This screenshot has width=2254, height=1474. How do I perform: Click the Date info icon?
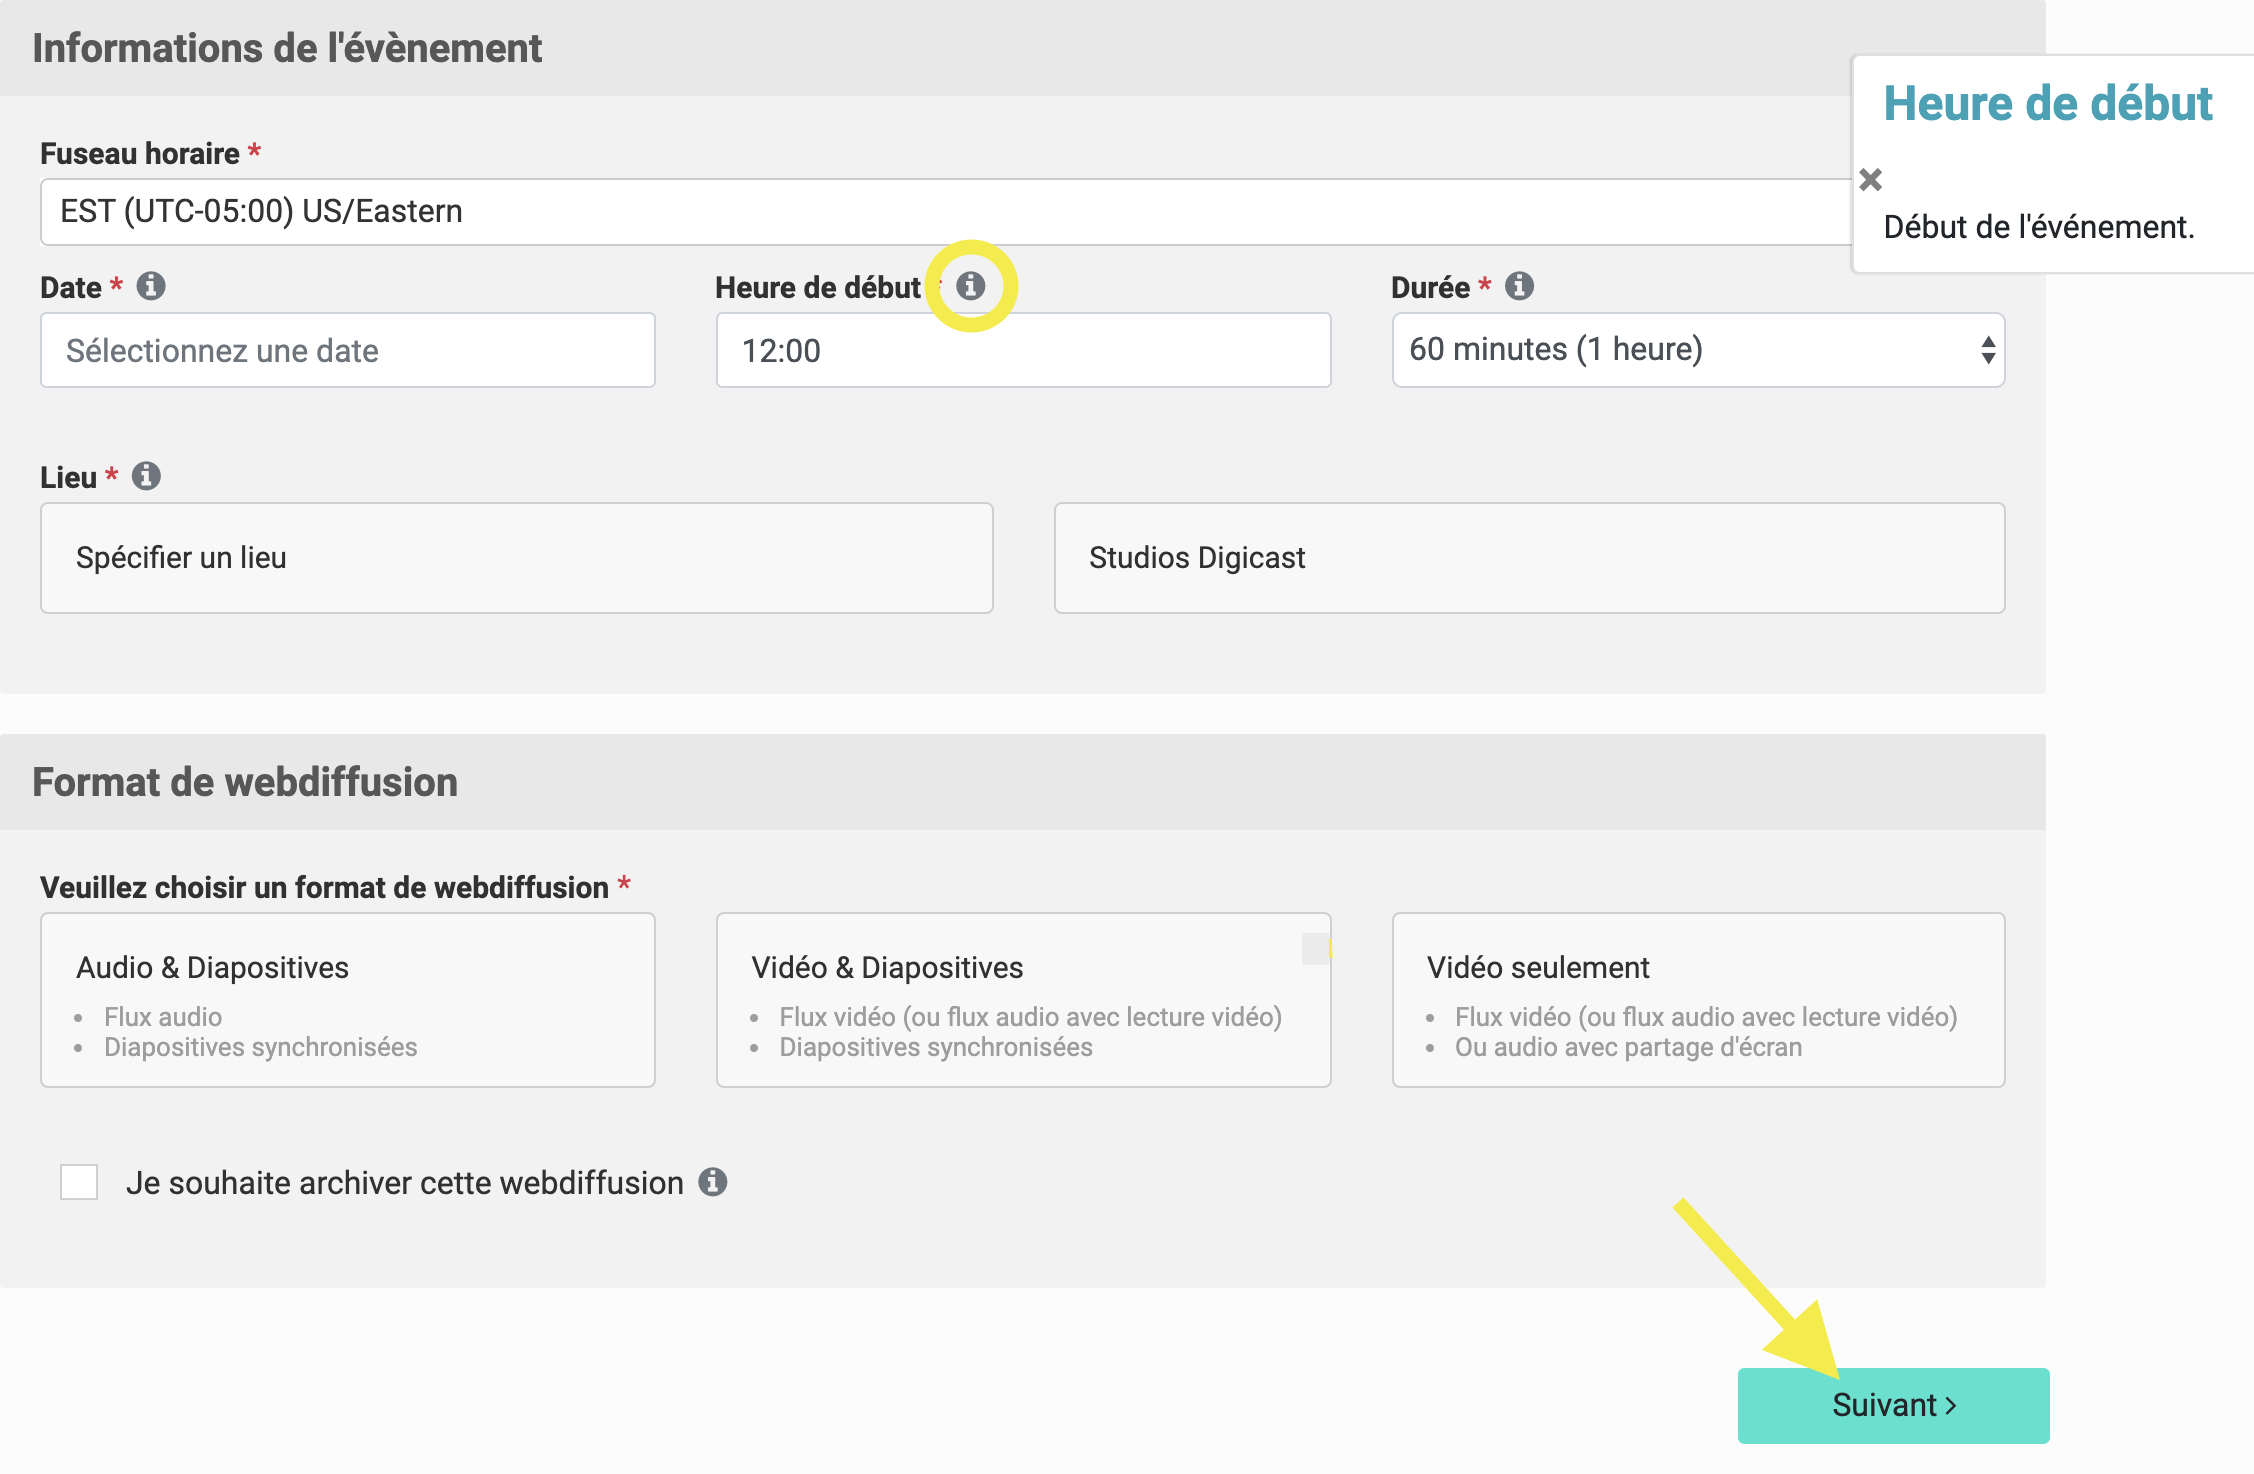coord(151,286)
